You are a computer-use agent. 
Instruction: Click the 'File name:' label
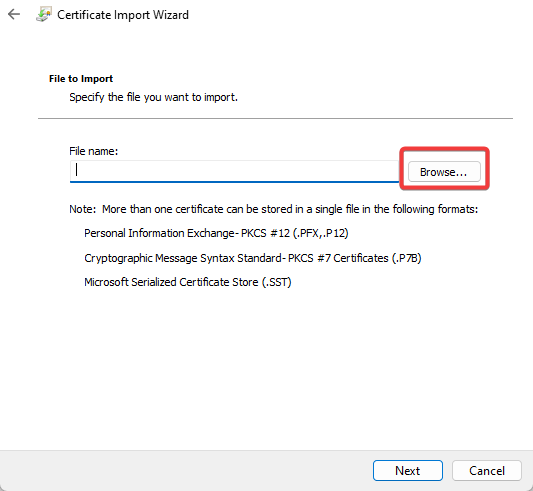click(x=94, y=151)
